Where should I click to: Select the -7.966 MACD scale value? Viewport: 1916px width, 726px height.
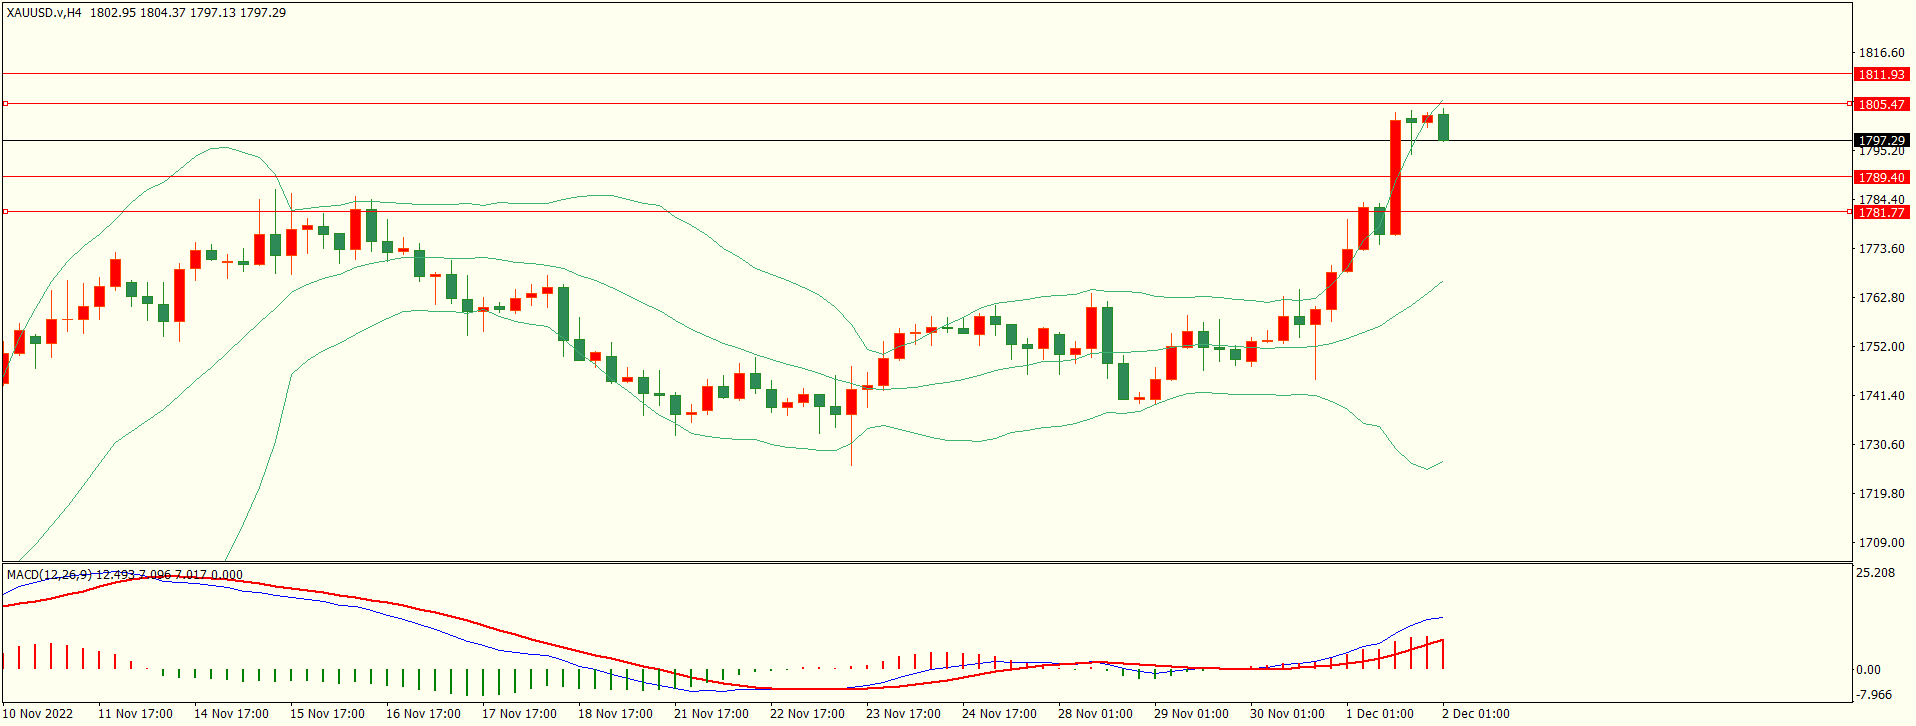pyautogui.click(x=1873, y=695)
